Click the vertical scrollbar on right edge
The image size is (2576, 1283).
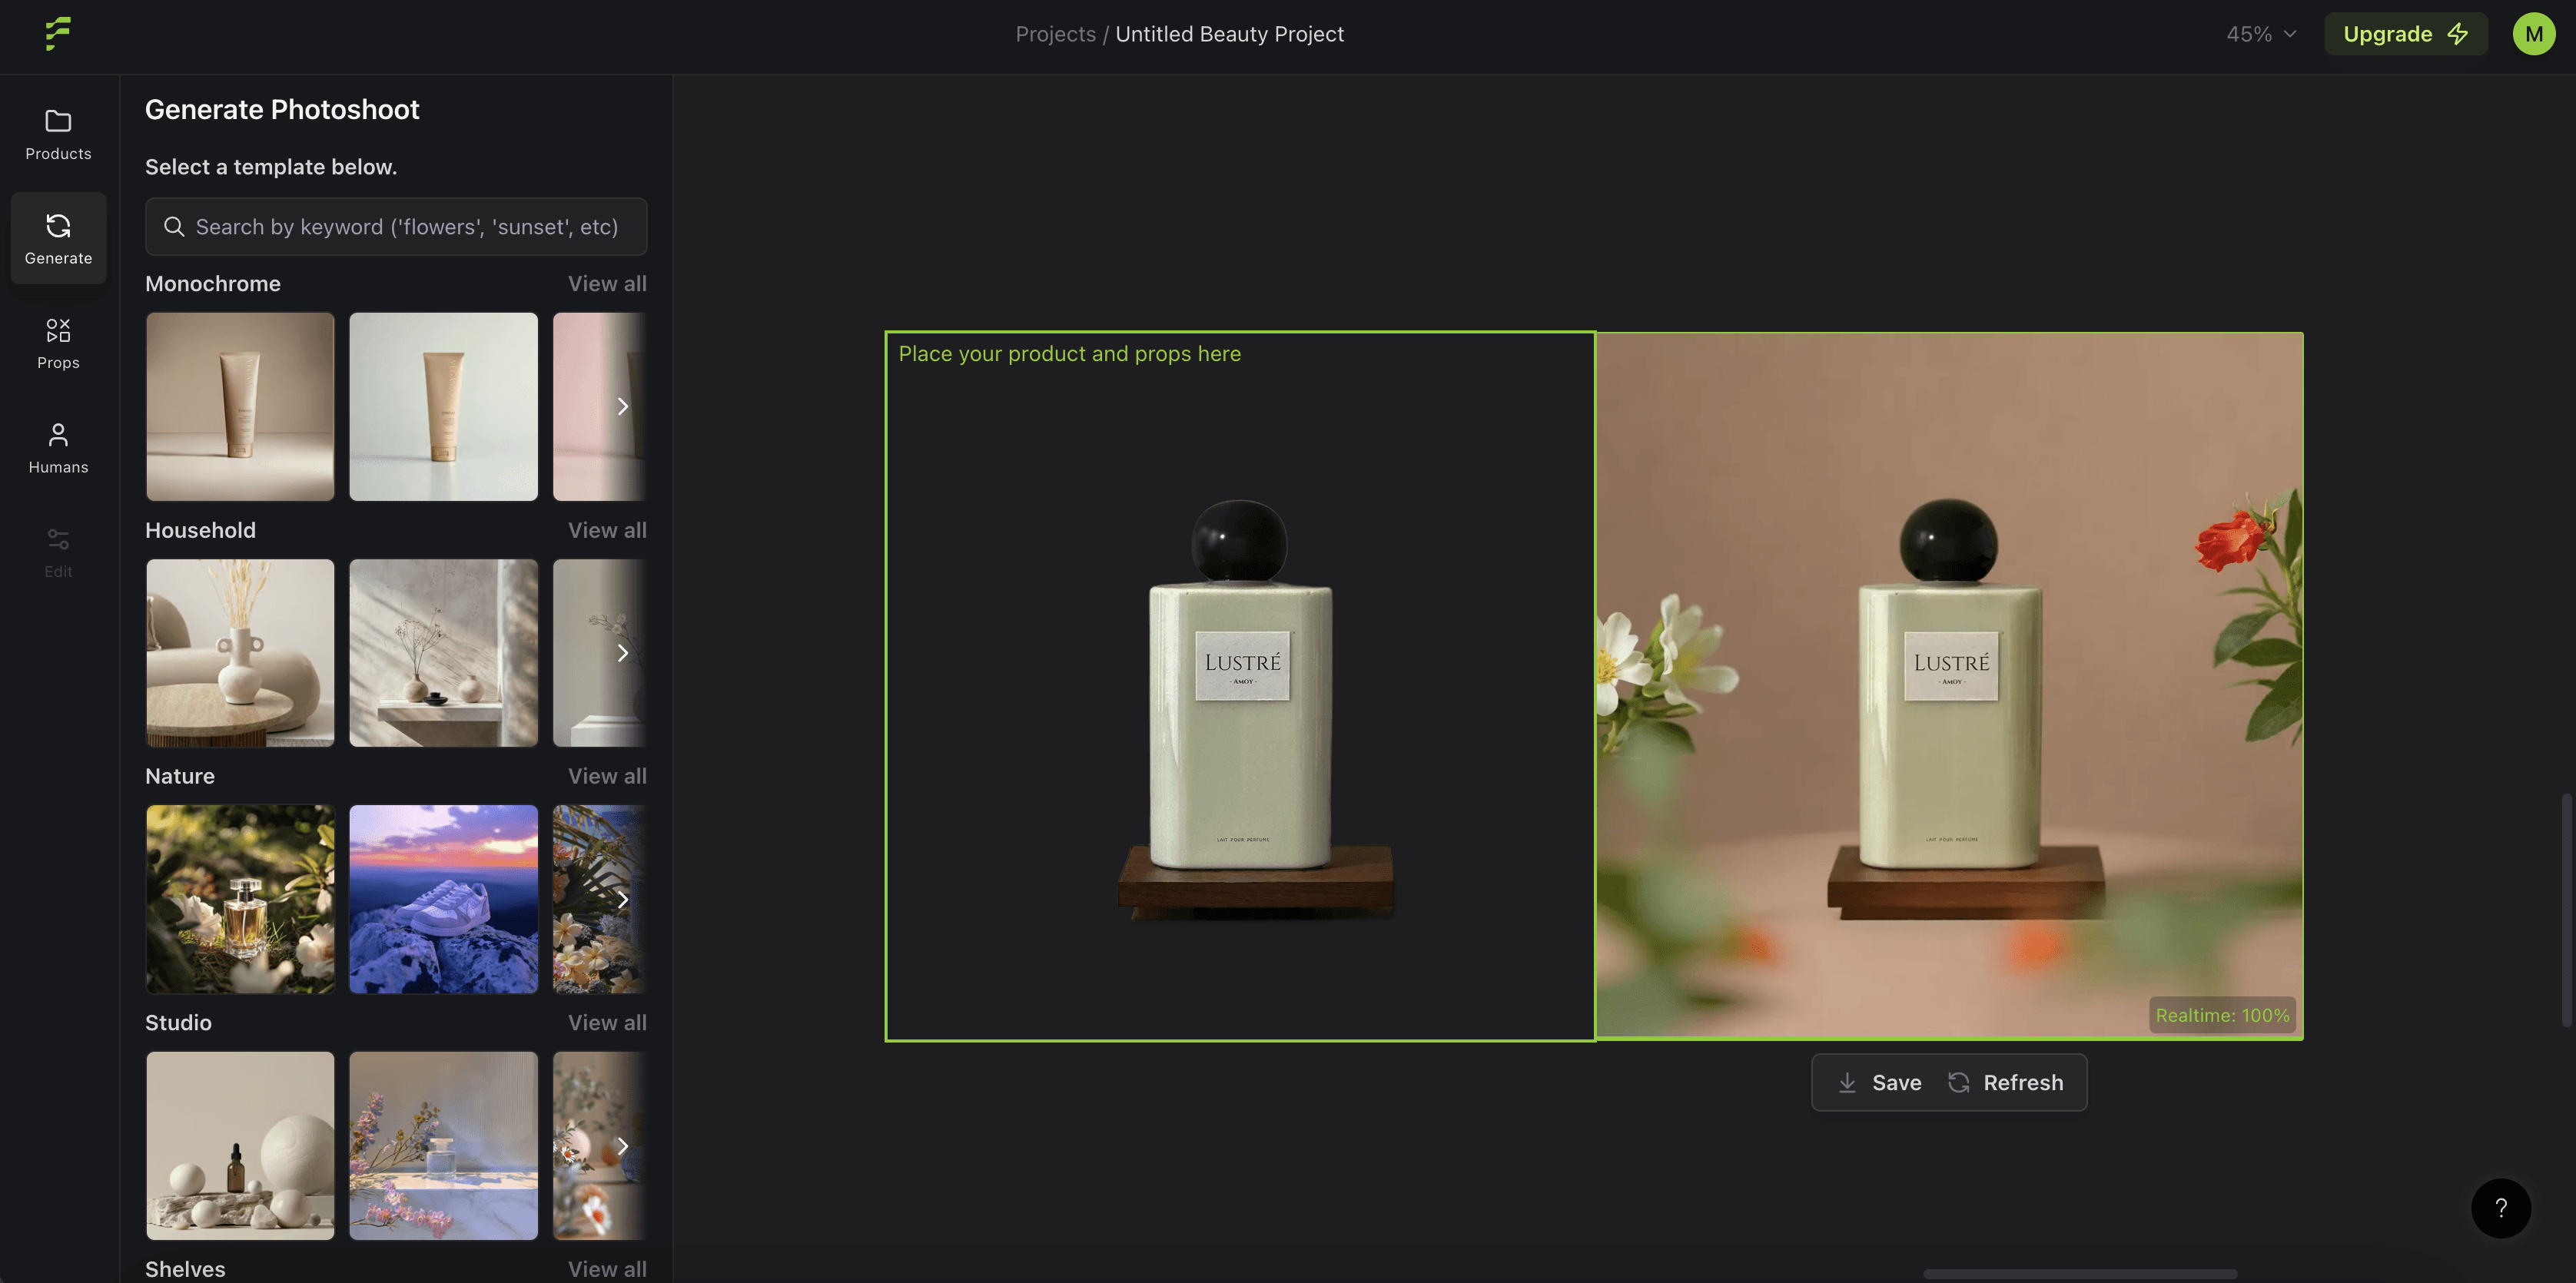pos(2566,910)
